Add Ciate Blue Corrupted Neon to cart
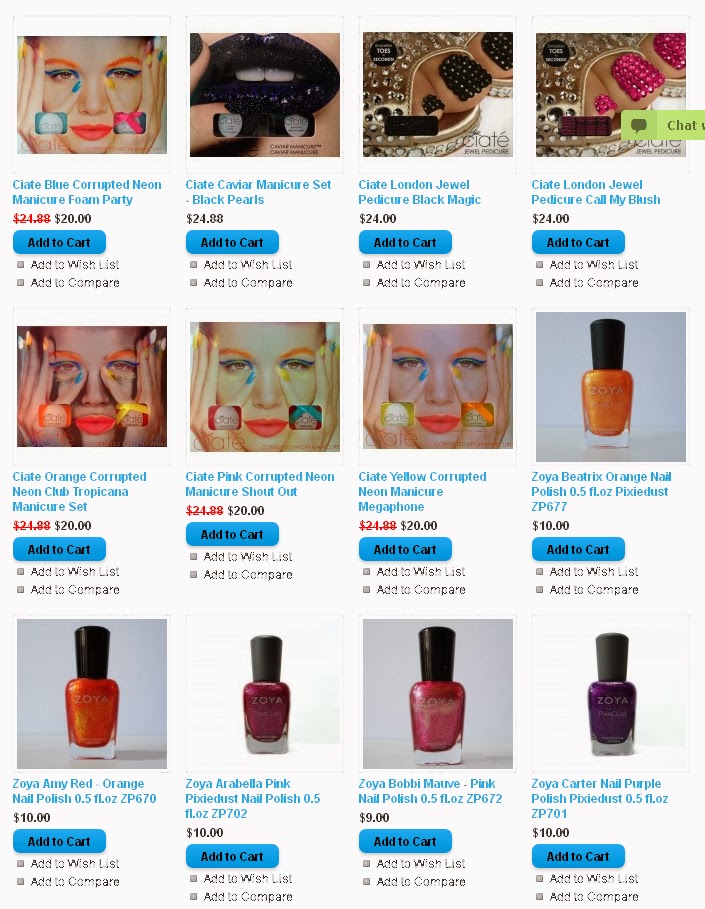This screenshot has height=909, width=705. coord(59,242)
